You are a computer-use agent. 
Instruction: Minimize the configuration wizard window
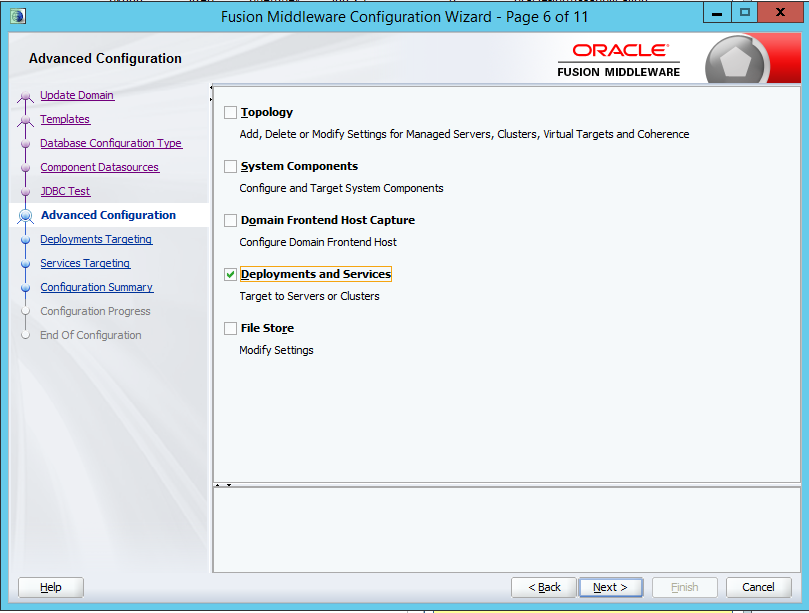coord(717,13)
